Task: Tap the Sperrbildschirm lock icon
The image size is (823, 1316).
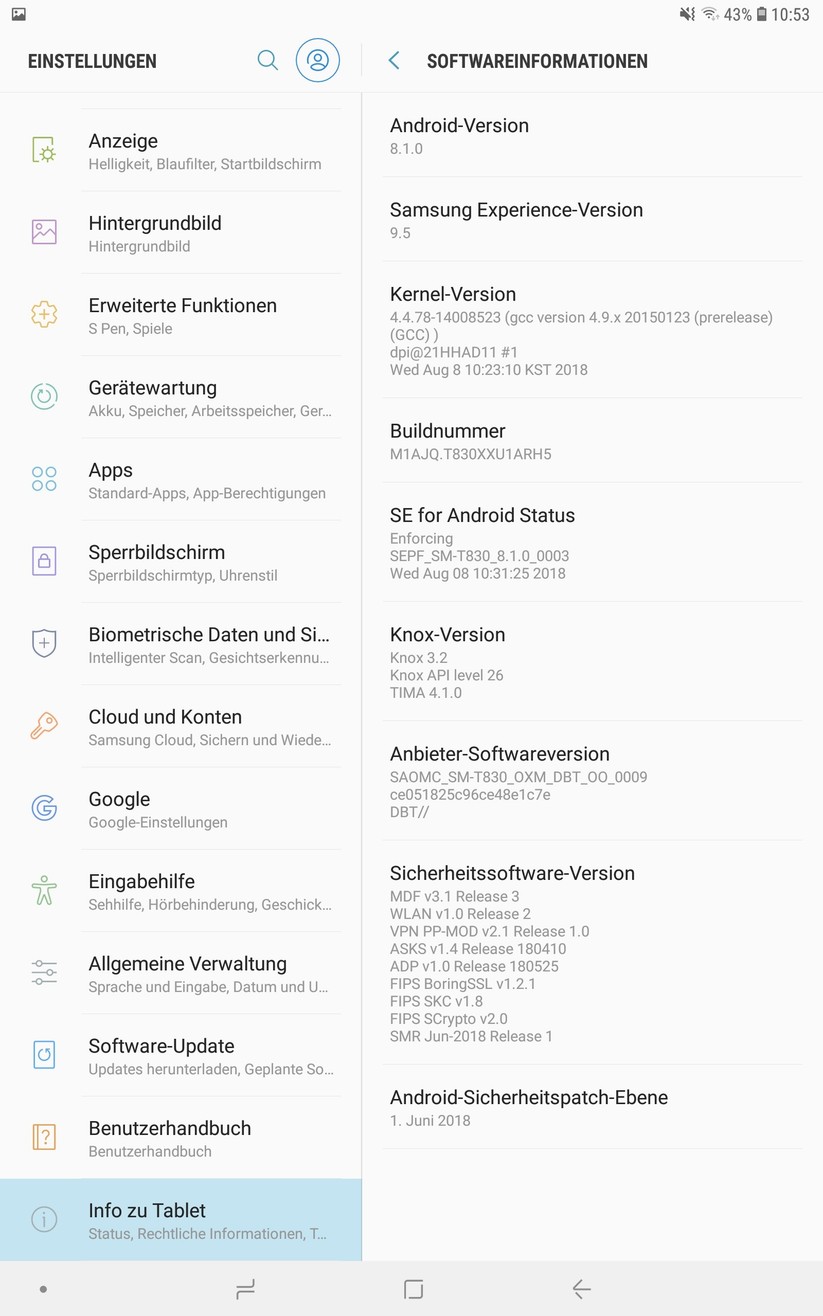Action: pyautogui.click(x=44, y=561)
